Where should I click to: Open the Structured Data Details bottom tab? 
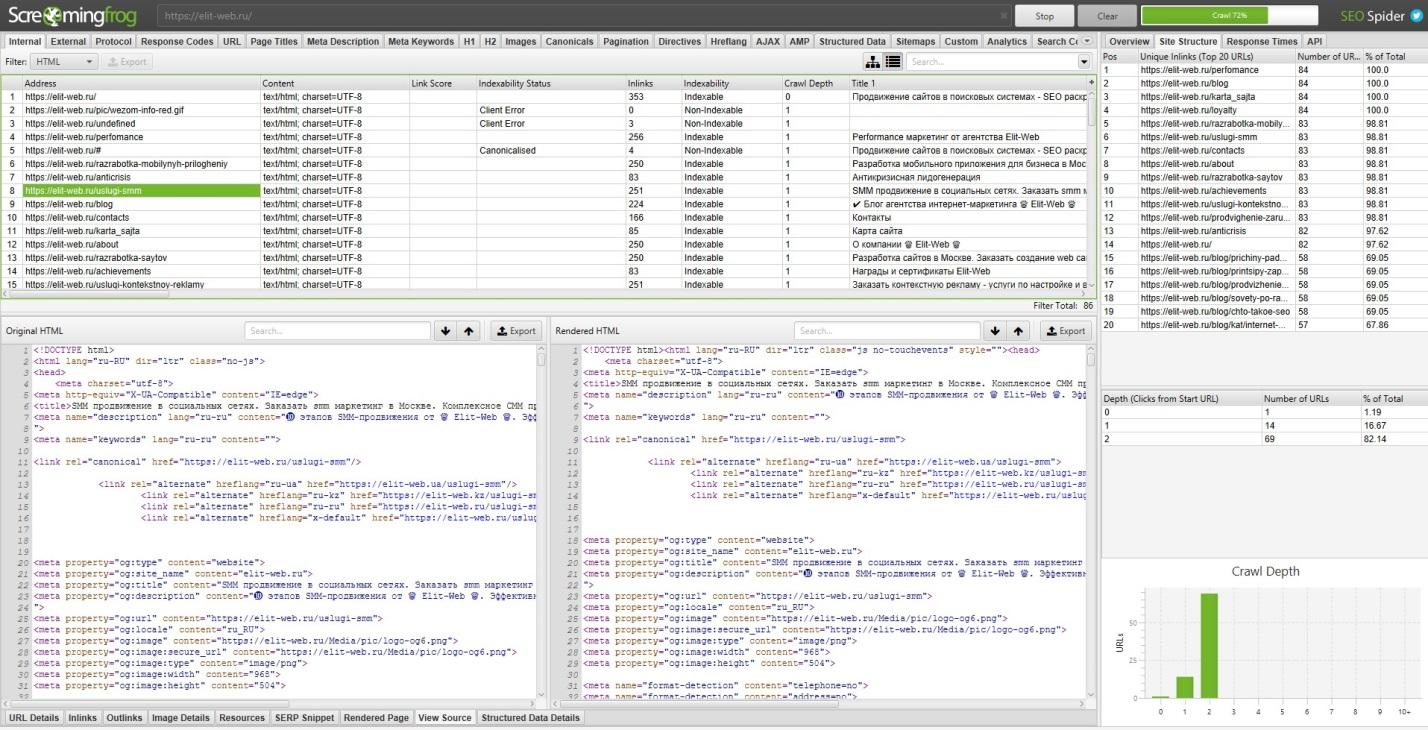(x=530, y=718)
